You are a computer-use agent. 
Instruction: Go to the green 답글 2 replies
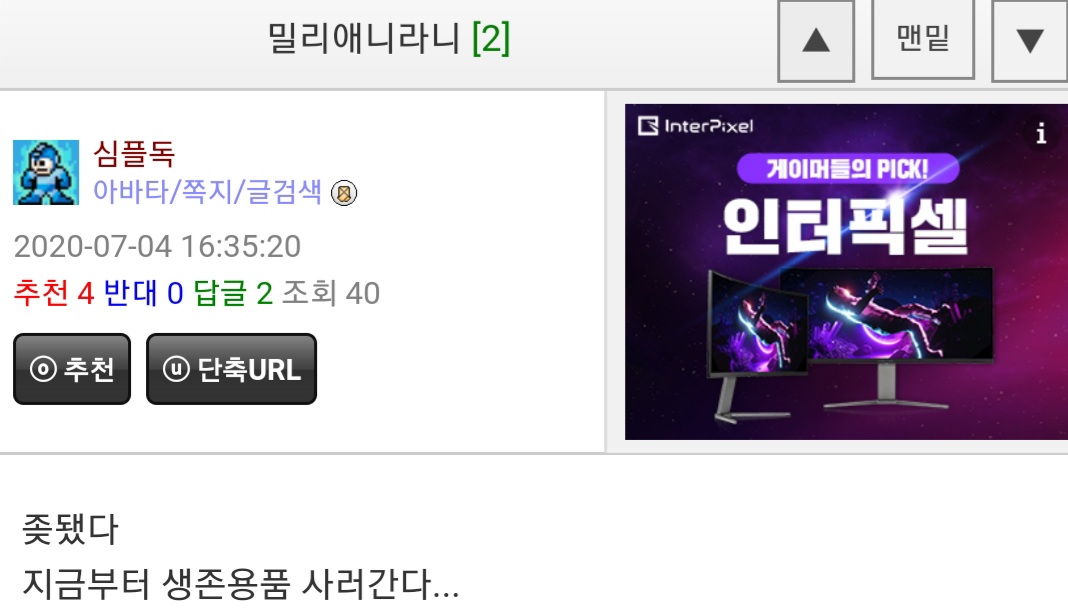point(233,293)
